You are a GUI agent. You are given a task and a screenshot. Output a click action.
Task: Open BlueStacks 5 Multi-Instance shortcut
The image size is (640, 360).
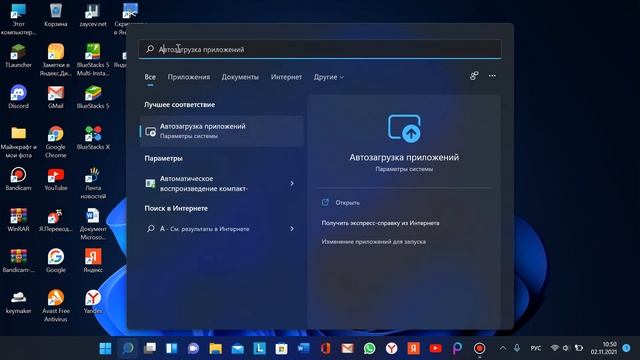click(93, 60)
